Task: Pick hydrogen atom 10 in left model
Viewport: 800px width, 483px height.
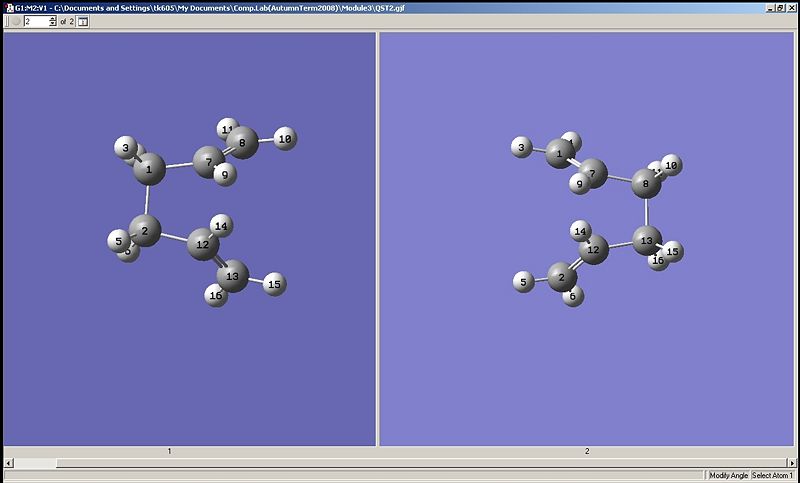Action: pos(284,139)
